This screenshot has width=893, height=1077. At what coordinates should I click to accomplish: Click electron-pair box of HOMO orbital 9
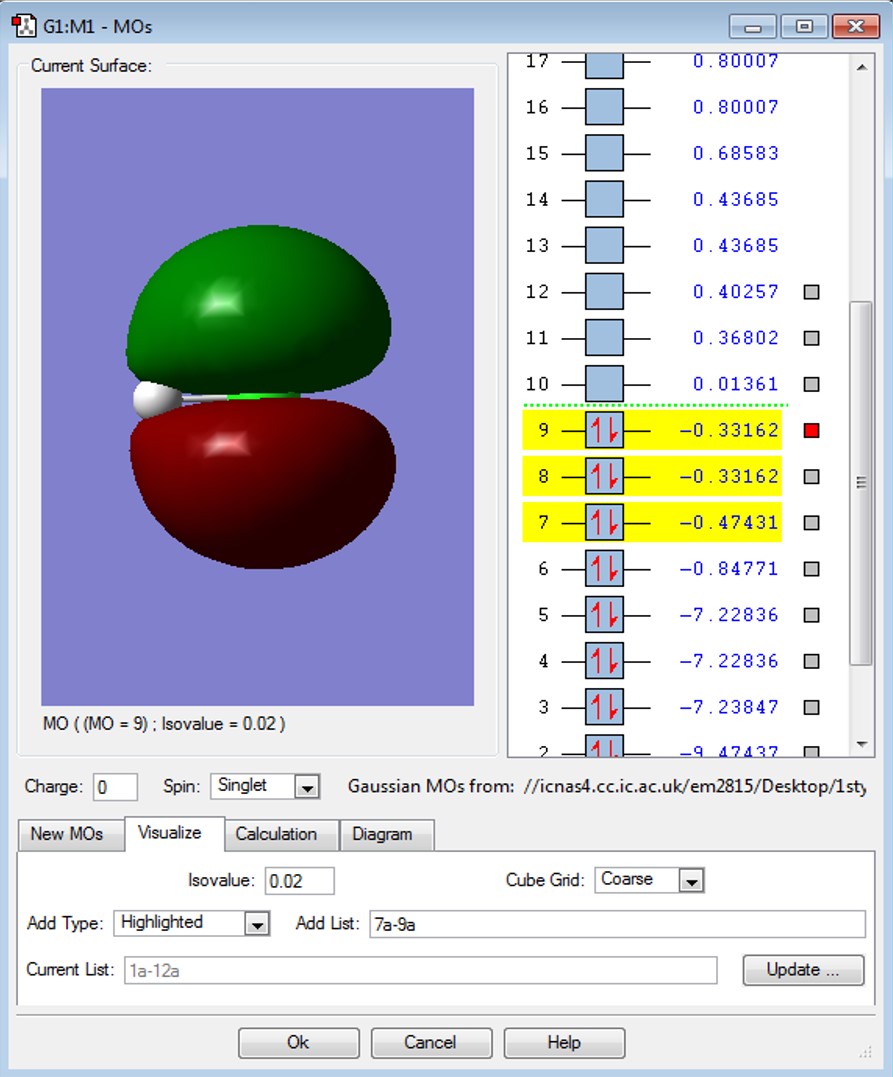tap(604, 430)
